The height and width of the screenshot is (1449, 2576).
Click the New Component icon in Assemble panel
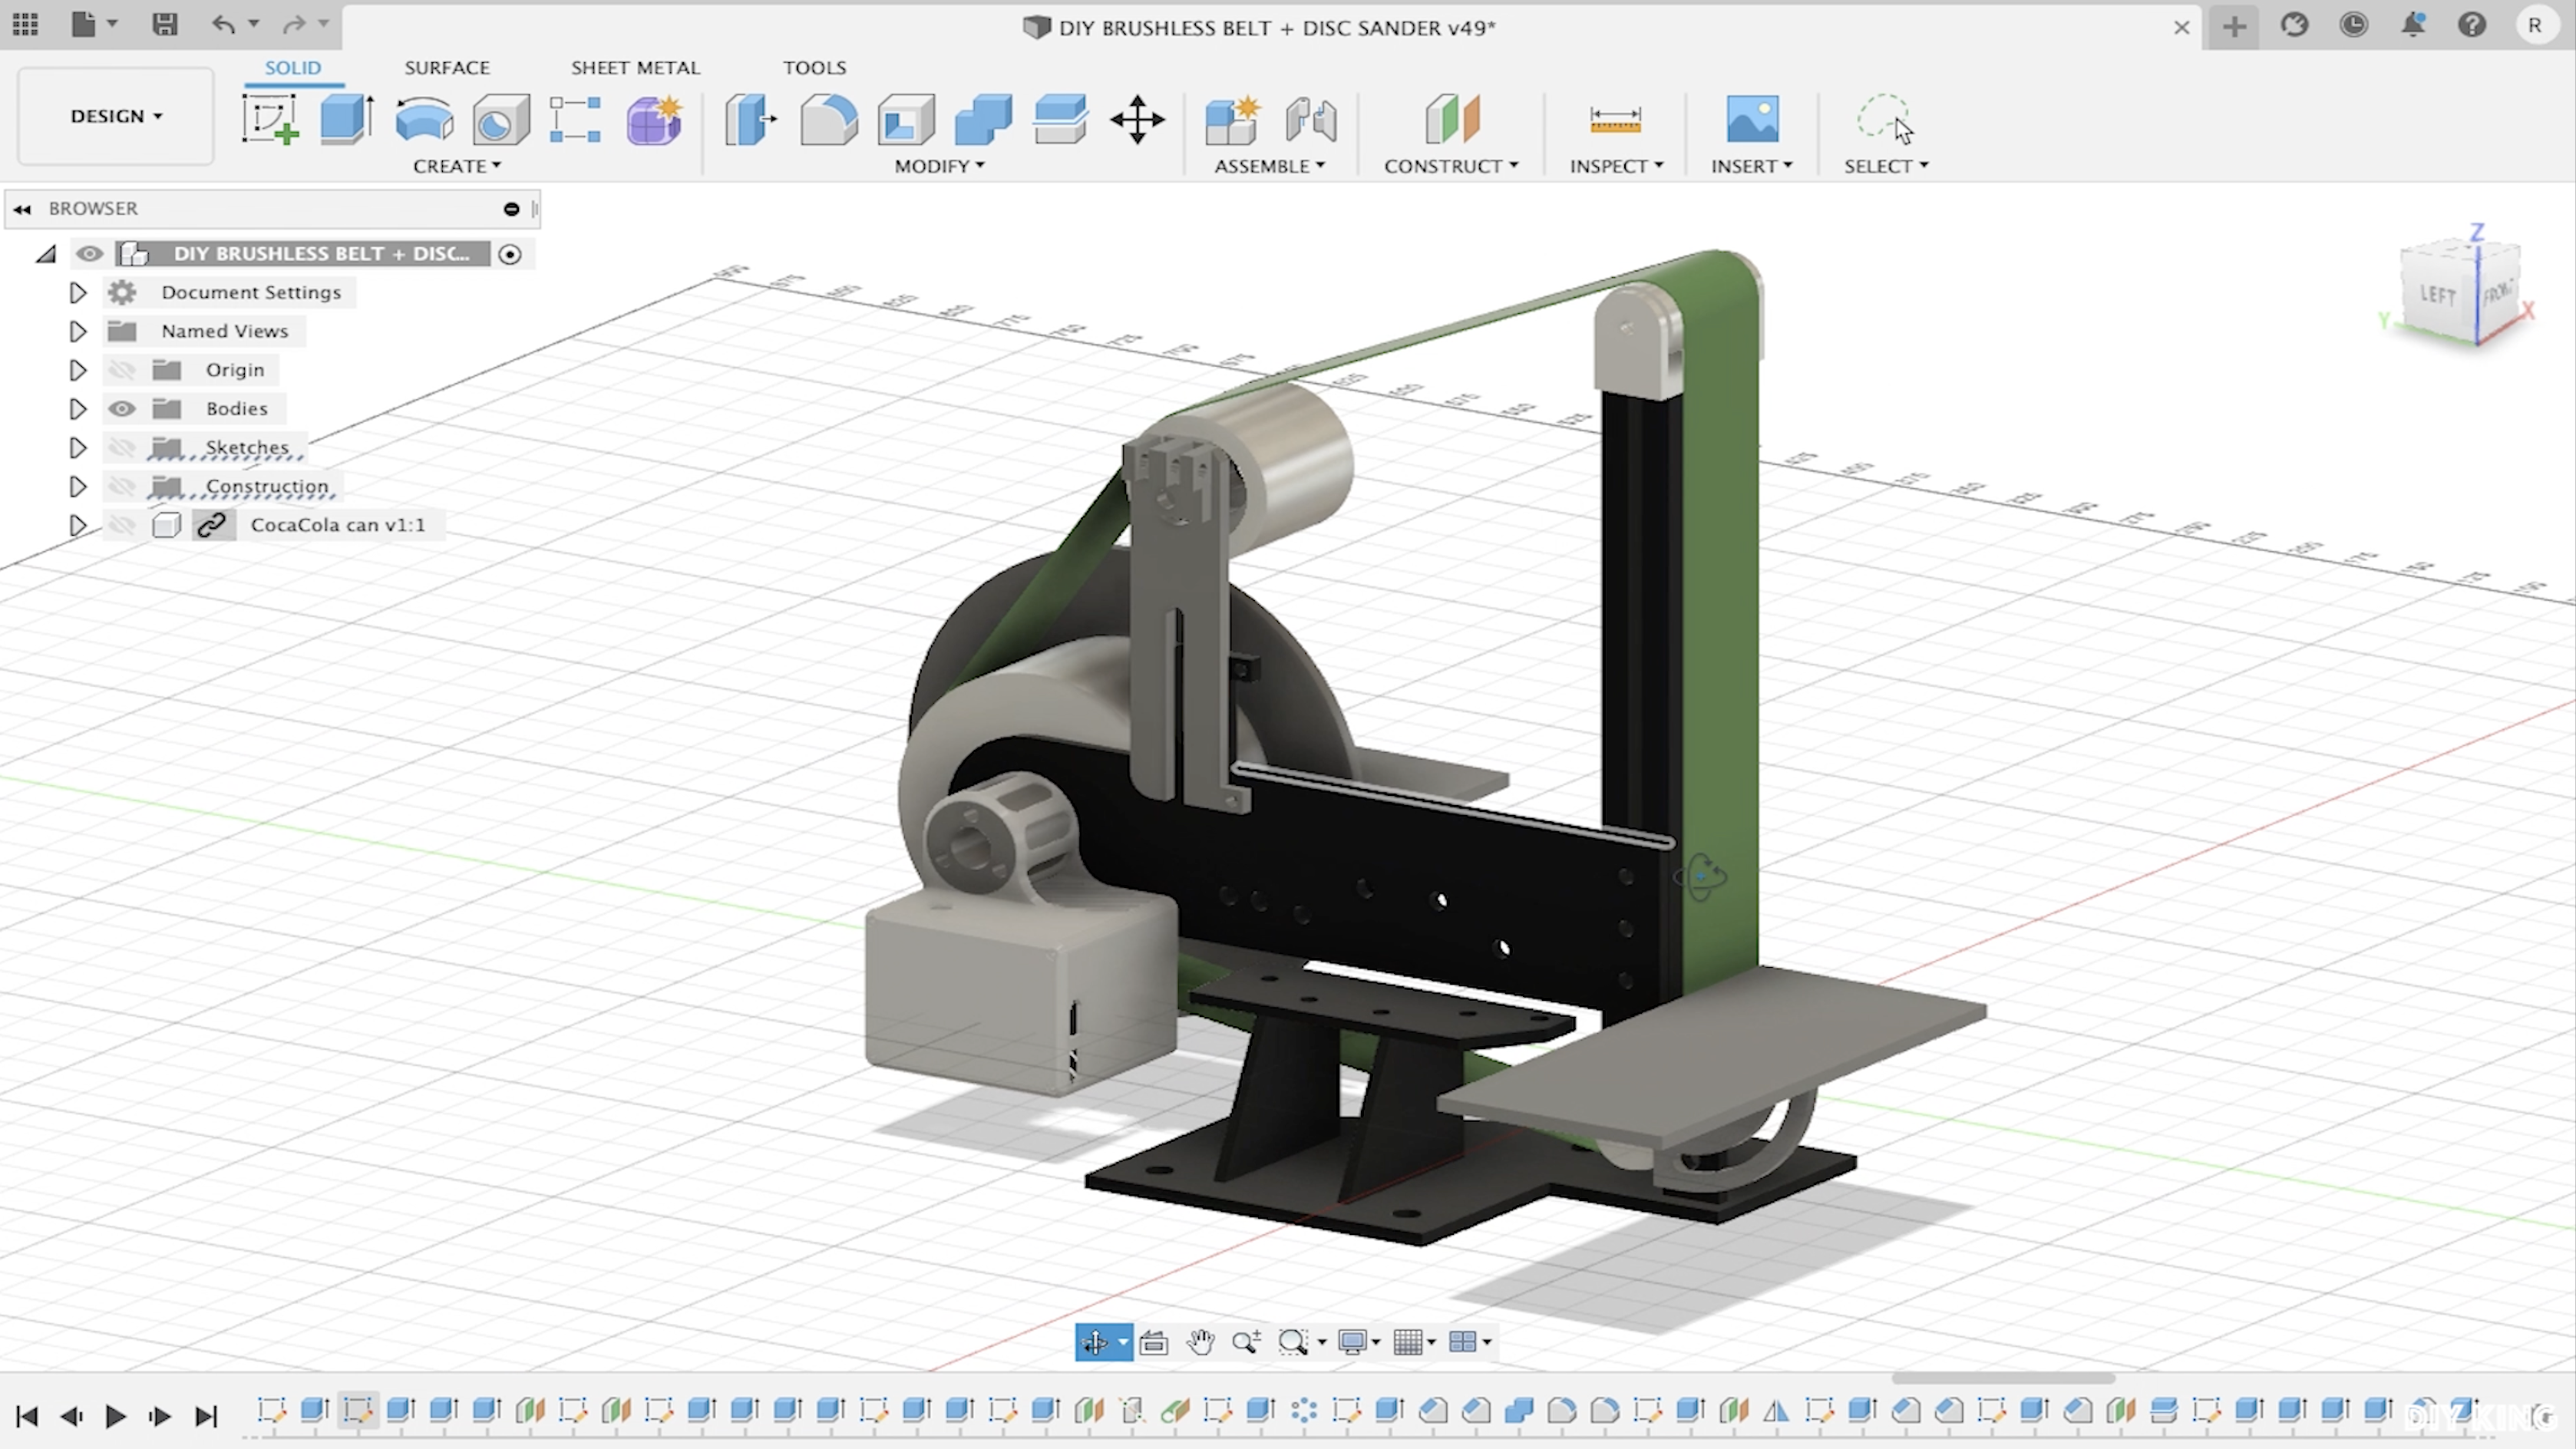click(1232, 120)
